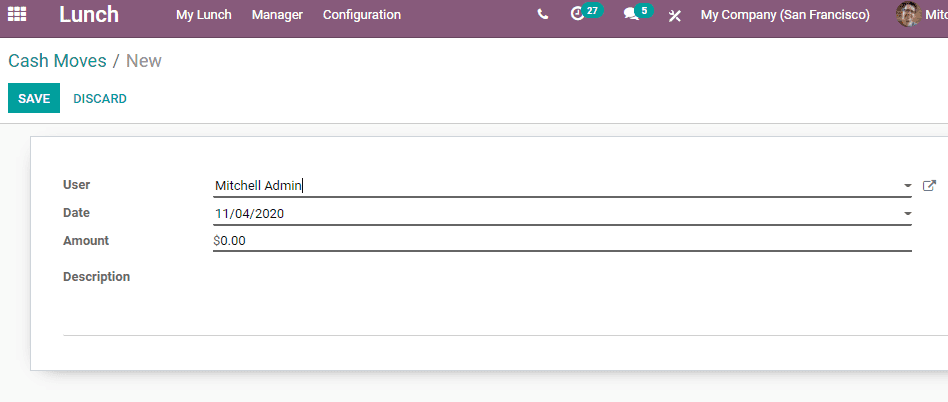Image resolution: width=948 pixels, height=402 pixels.
Task: Expand the Date field dropdown arrow
Action: tap(907, 214)
